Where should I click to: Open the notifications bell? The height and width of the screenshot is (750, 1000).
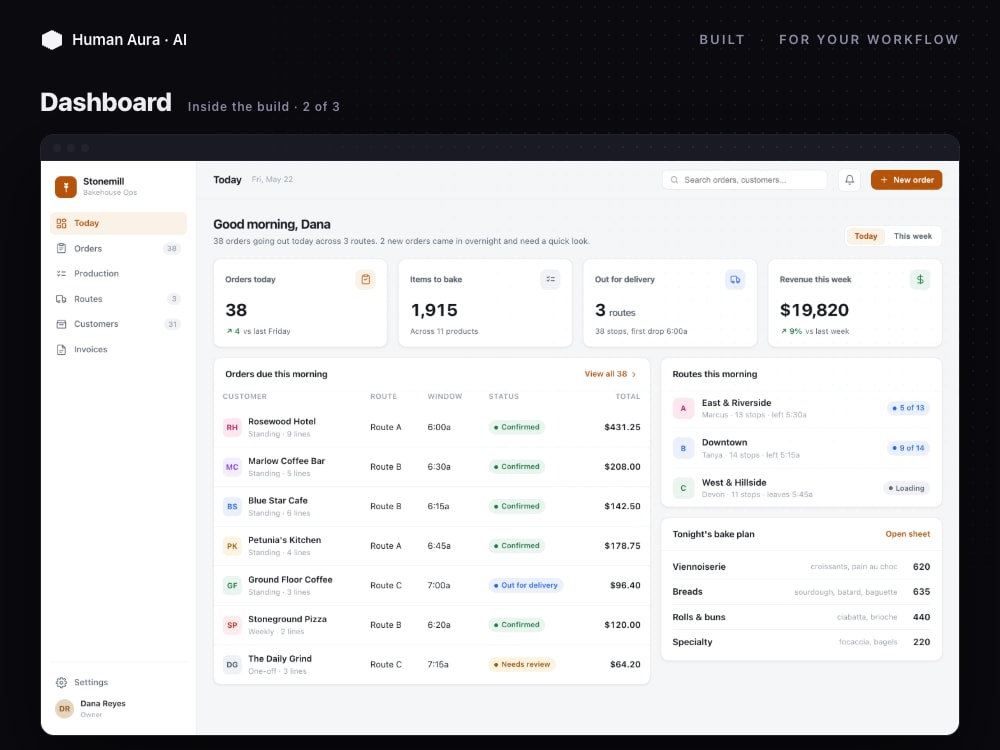click(849, 180)
